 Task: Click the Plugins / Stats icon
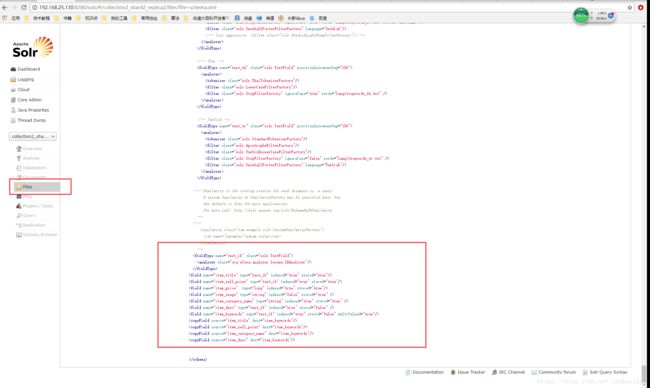[x=19, y=206]
